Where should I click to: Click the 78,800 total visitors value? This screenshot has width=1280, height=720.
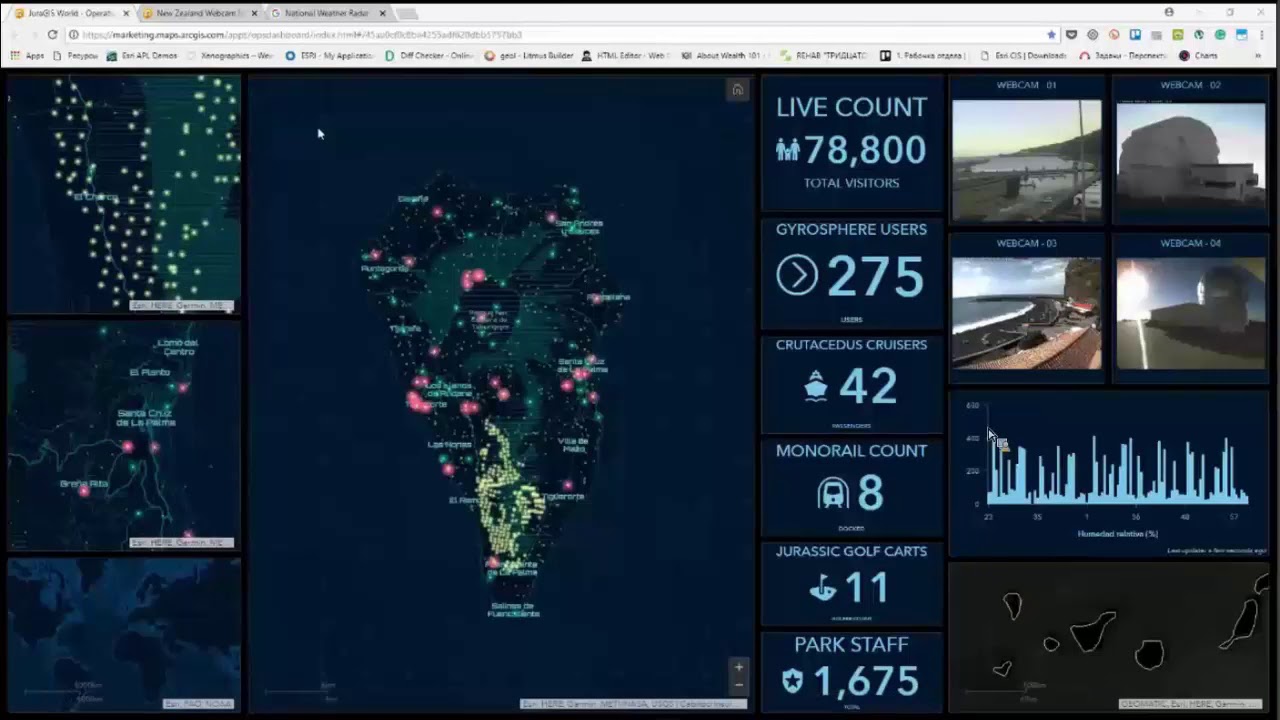(x=865, y=151)
